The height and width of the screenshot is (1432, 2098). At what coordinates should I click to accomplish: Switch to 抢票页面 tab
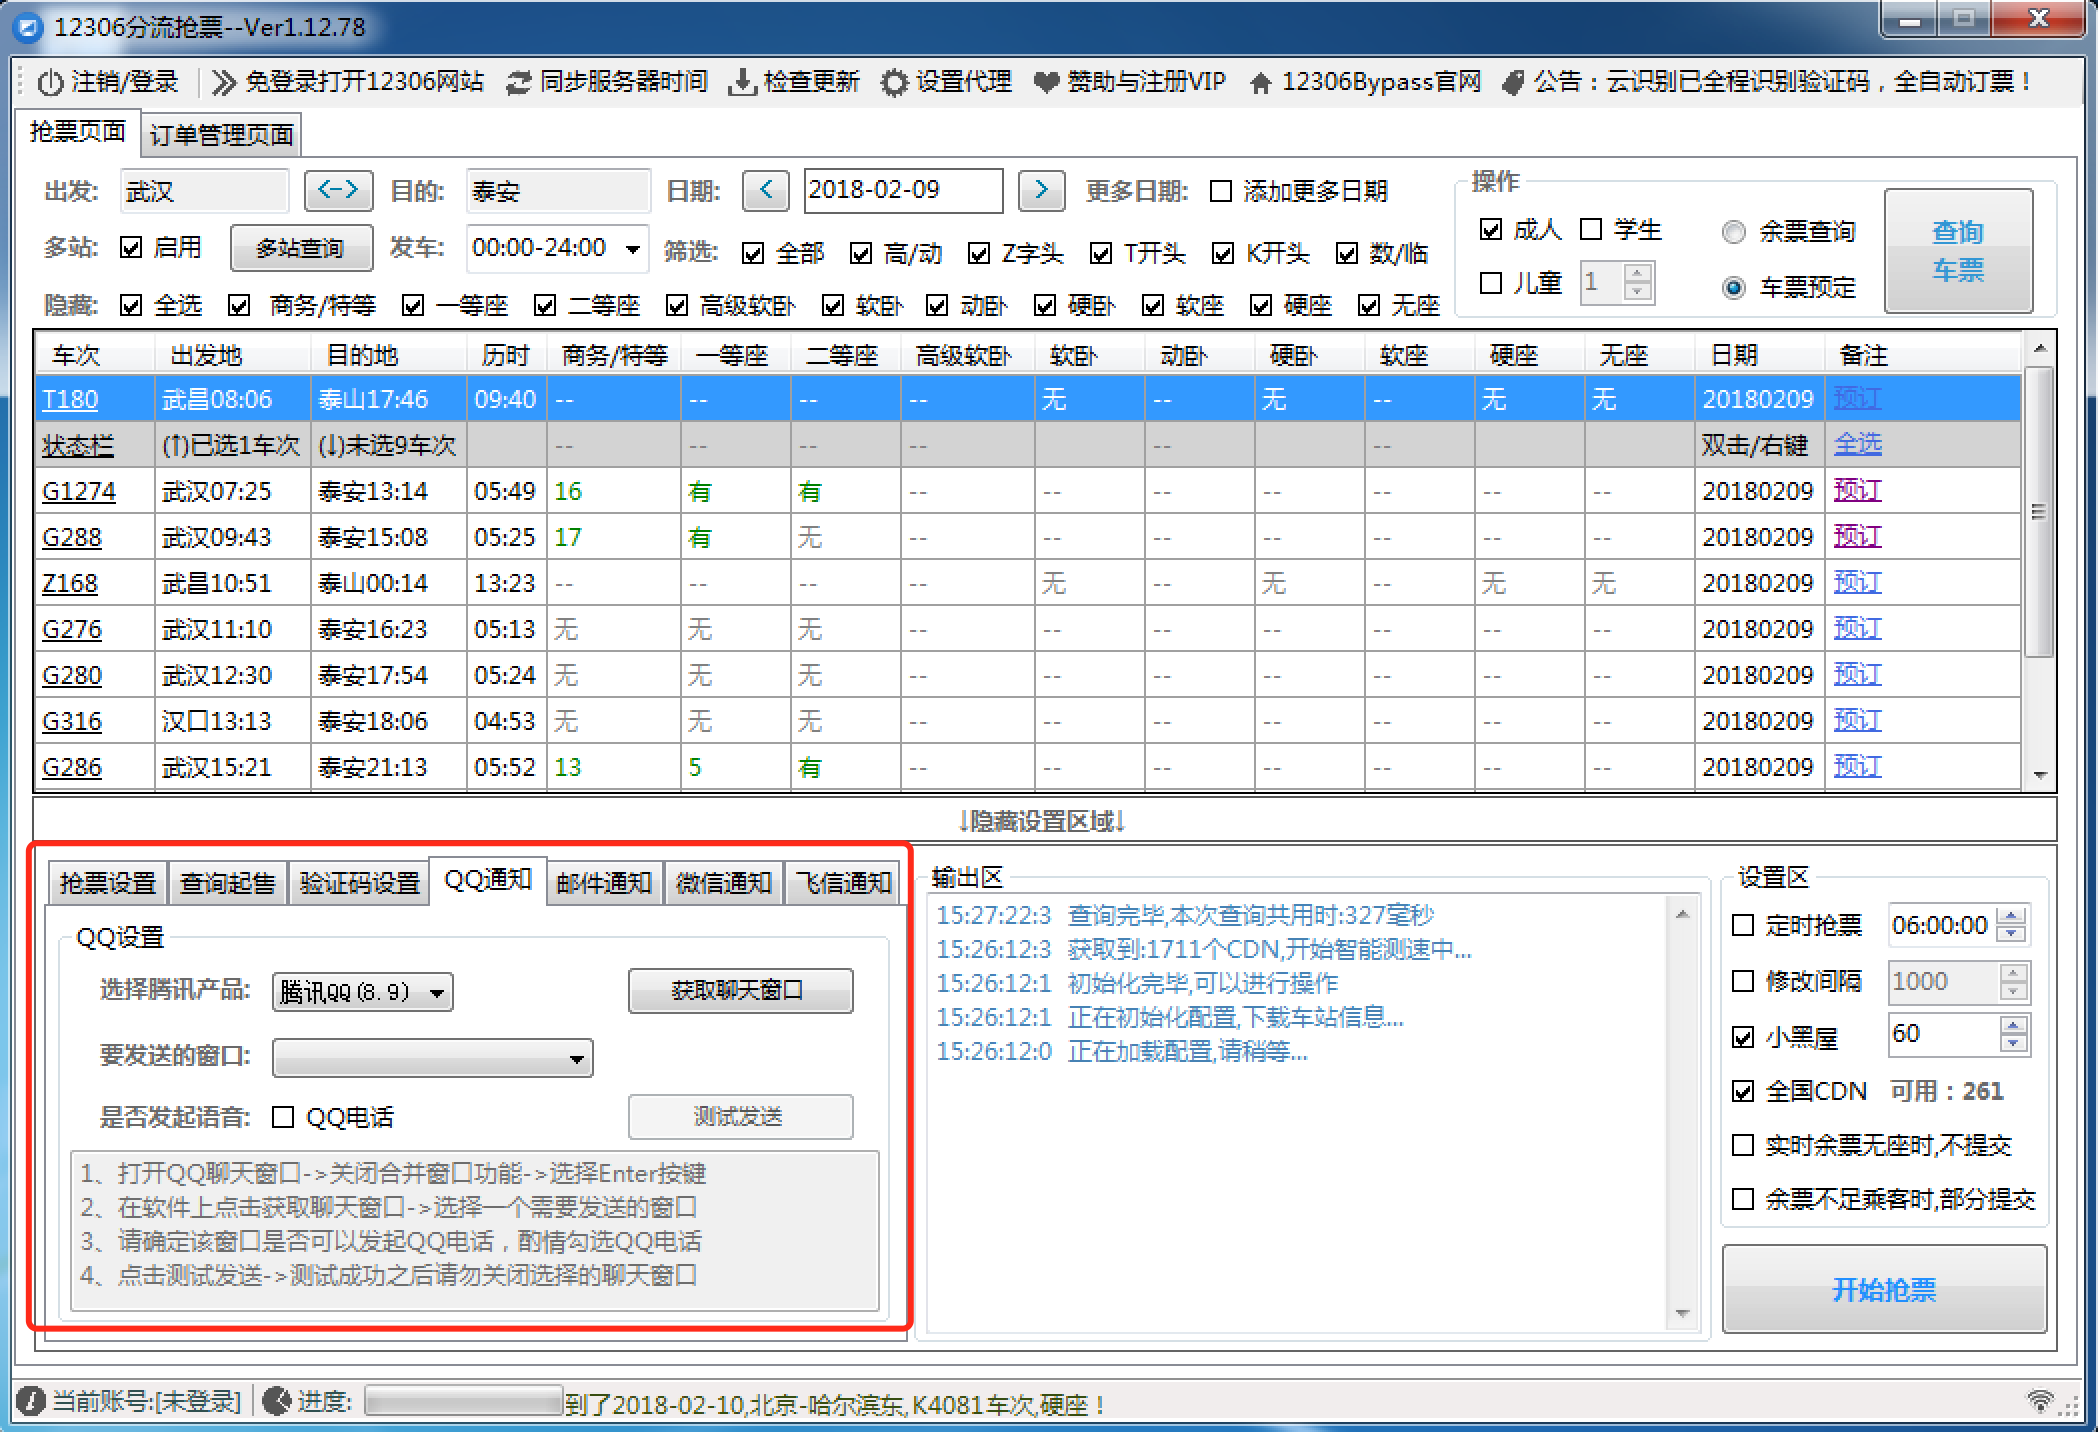(77, 131)
